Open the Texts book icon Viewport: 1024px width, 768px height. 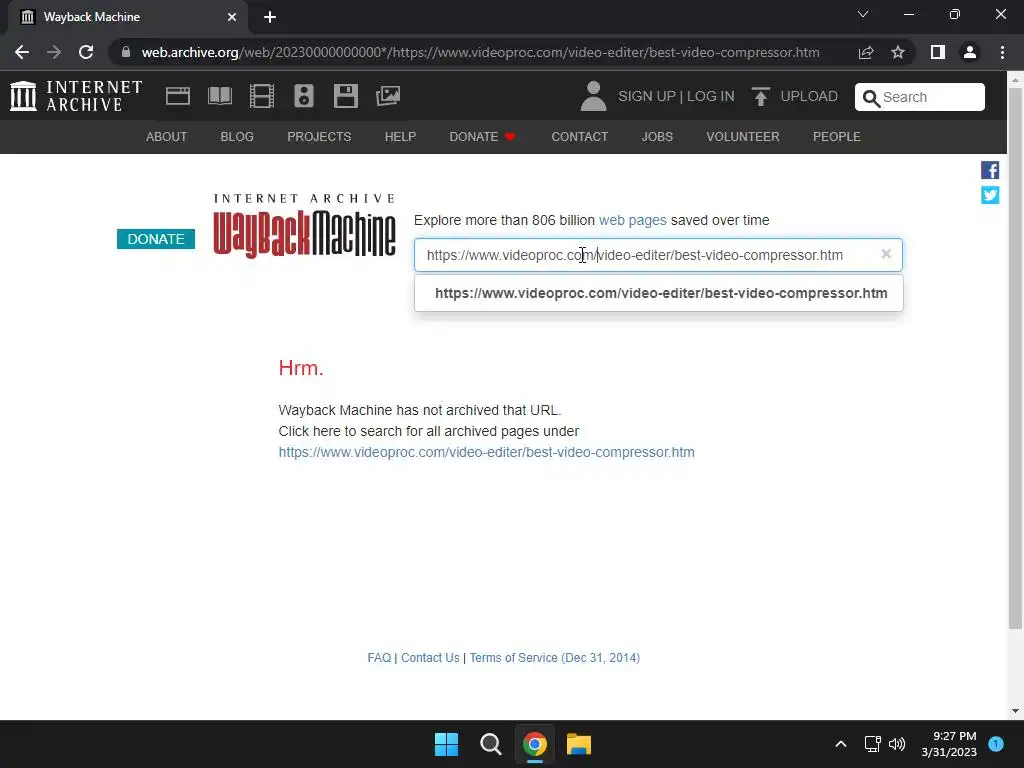219,96
